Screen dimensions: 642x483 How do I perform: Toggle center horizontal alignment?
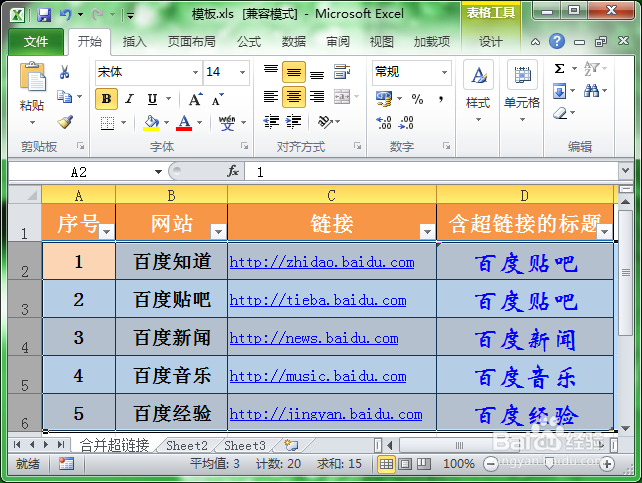coord(294,97)
